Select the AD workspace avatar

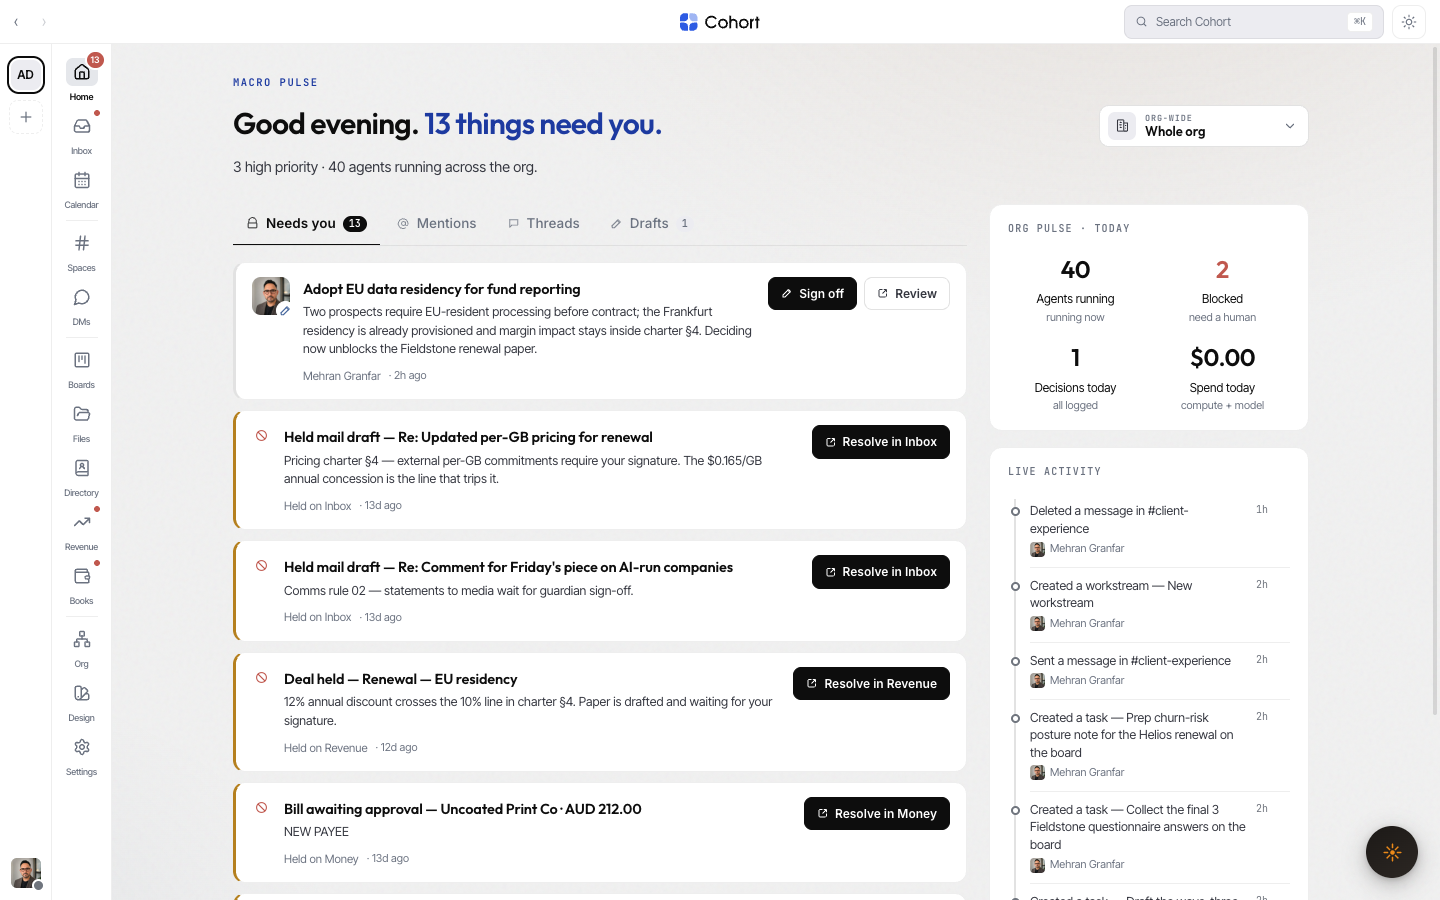coord(26,75)
